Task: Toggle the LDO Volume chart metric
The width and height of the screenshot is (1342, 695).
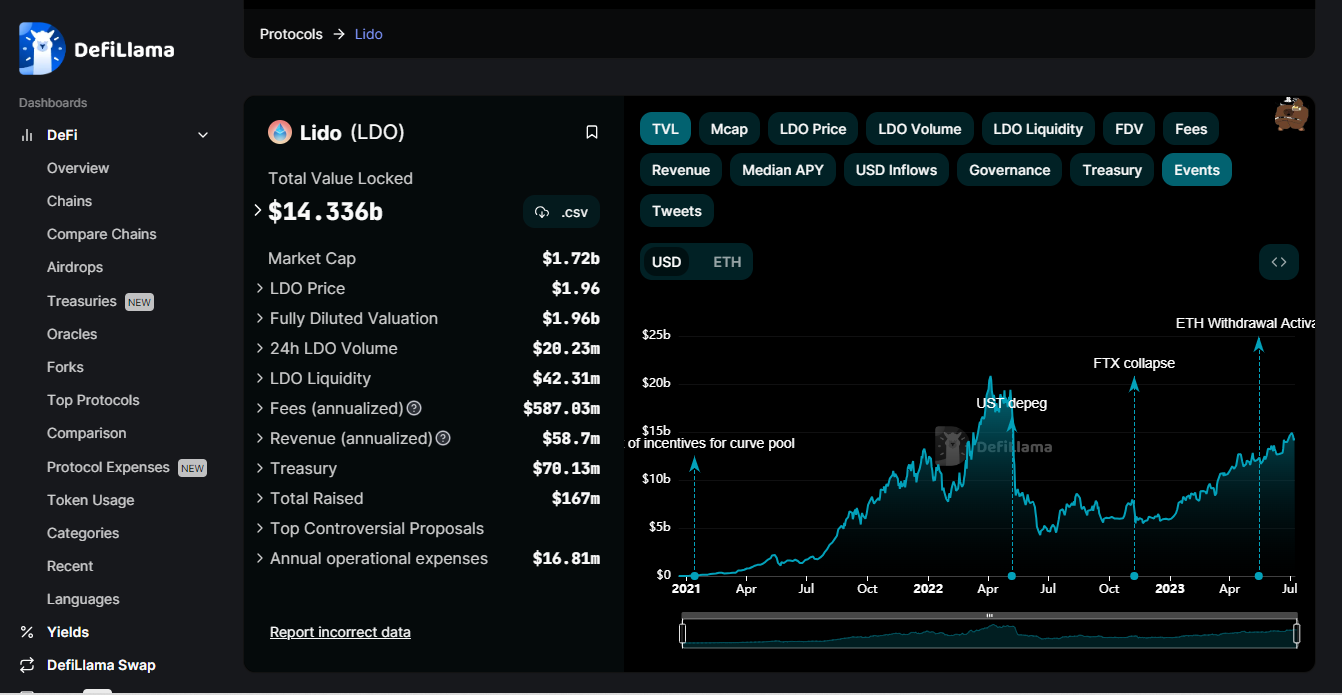Action: 920,129
